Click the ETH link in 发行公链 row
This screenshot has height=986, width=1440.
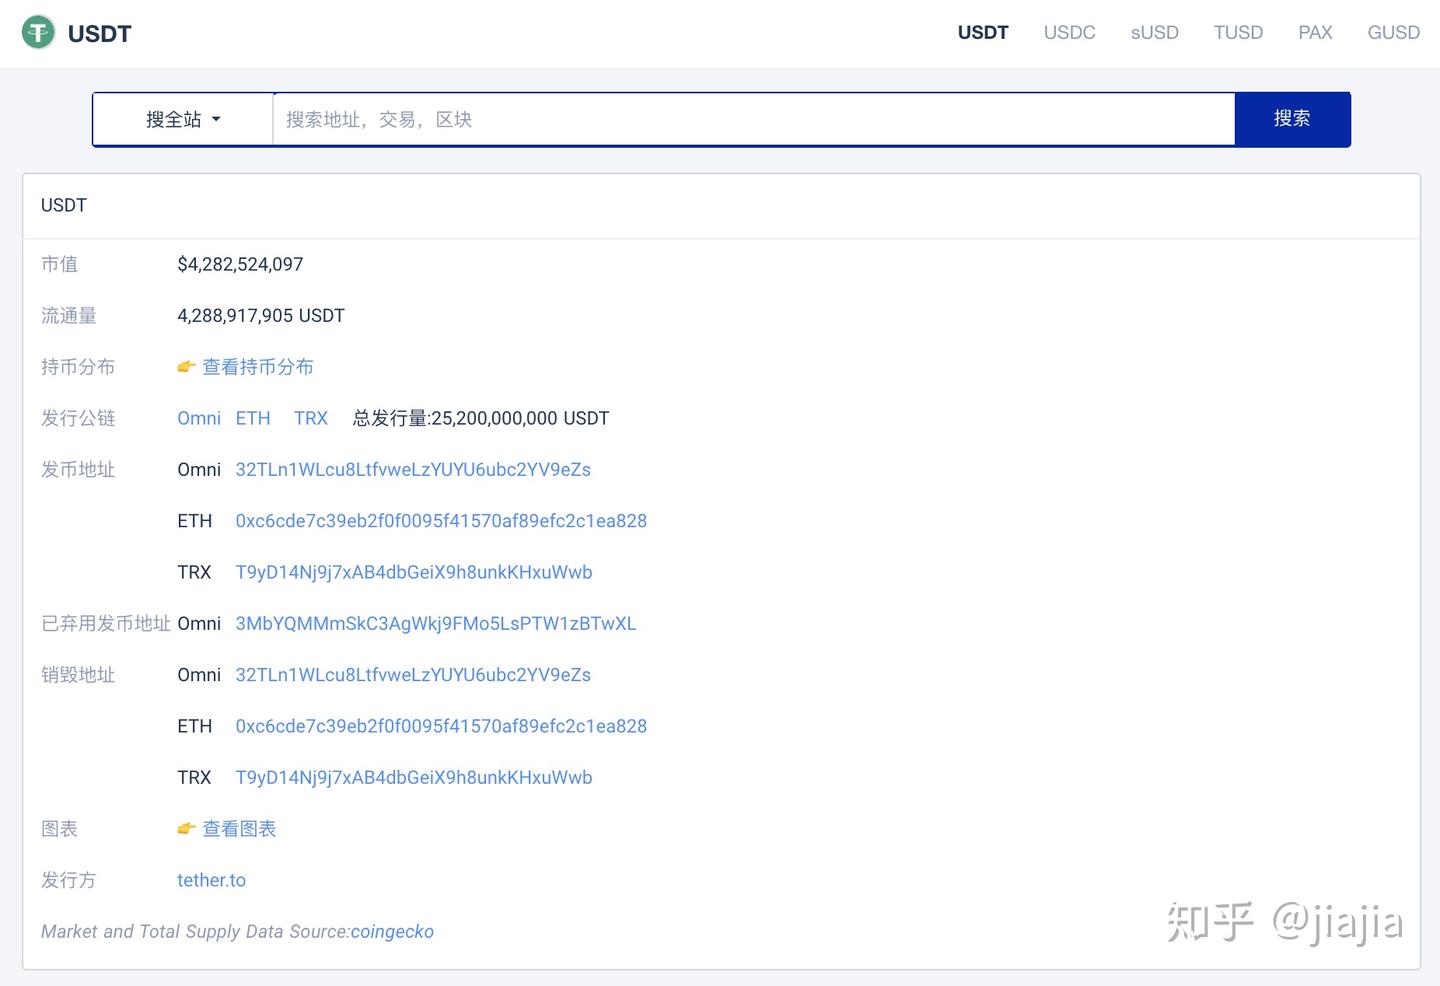253,418
